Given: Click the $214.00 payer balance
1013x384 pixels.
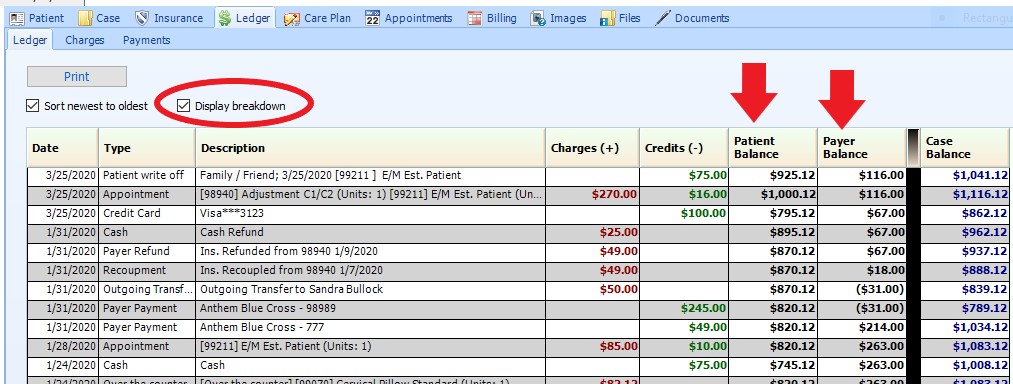Looking at the screenshot, I should [x=881, y=327].
